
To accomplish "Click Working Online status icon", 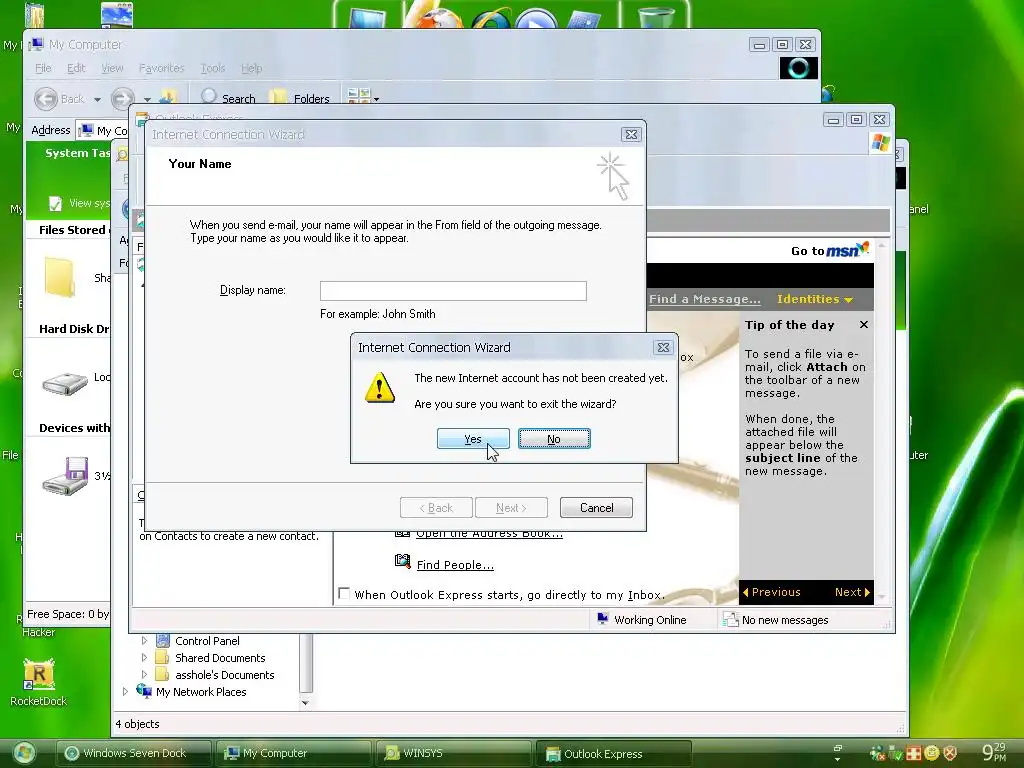I will pos(603,619).
